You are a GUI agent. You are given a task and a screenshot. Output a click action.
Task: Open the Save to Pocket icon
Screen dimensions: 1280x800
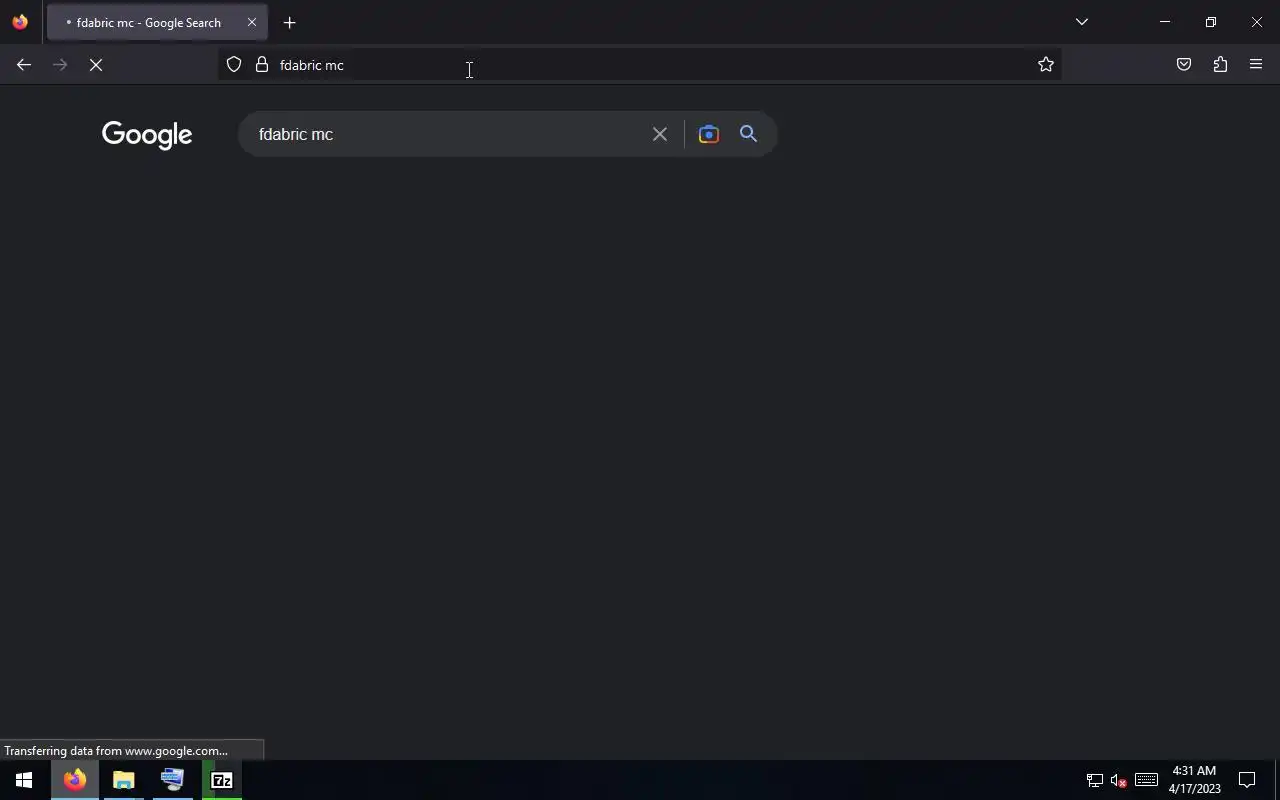pyautogui.click(x=1184, y=65)
